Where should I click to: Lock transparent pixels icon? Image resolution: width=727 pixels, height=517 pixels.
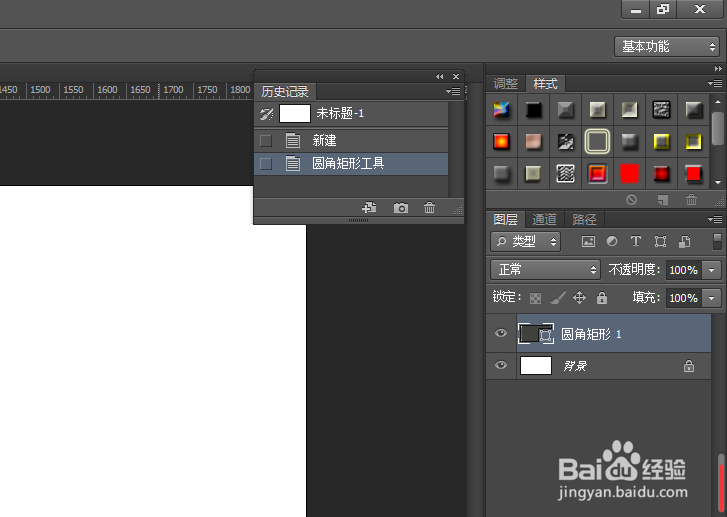(x=536, y=298)
